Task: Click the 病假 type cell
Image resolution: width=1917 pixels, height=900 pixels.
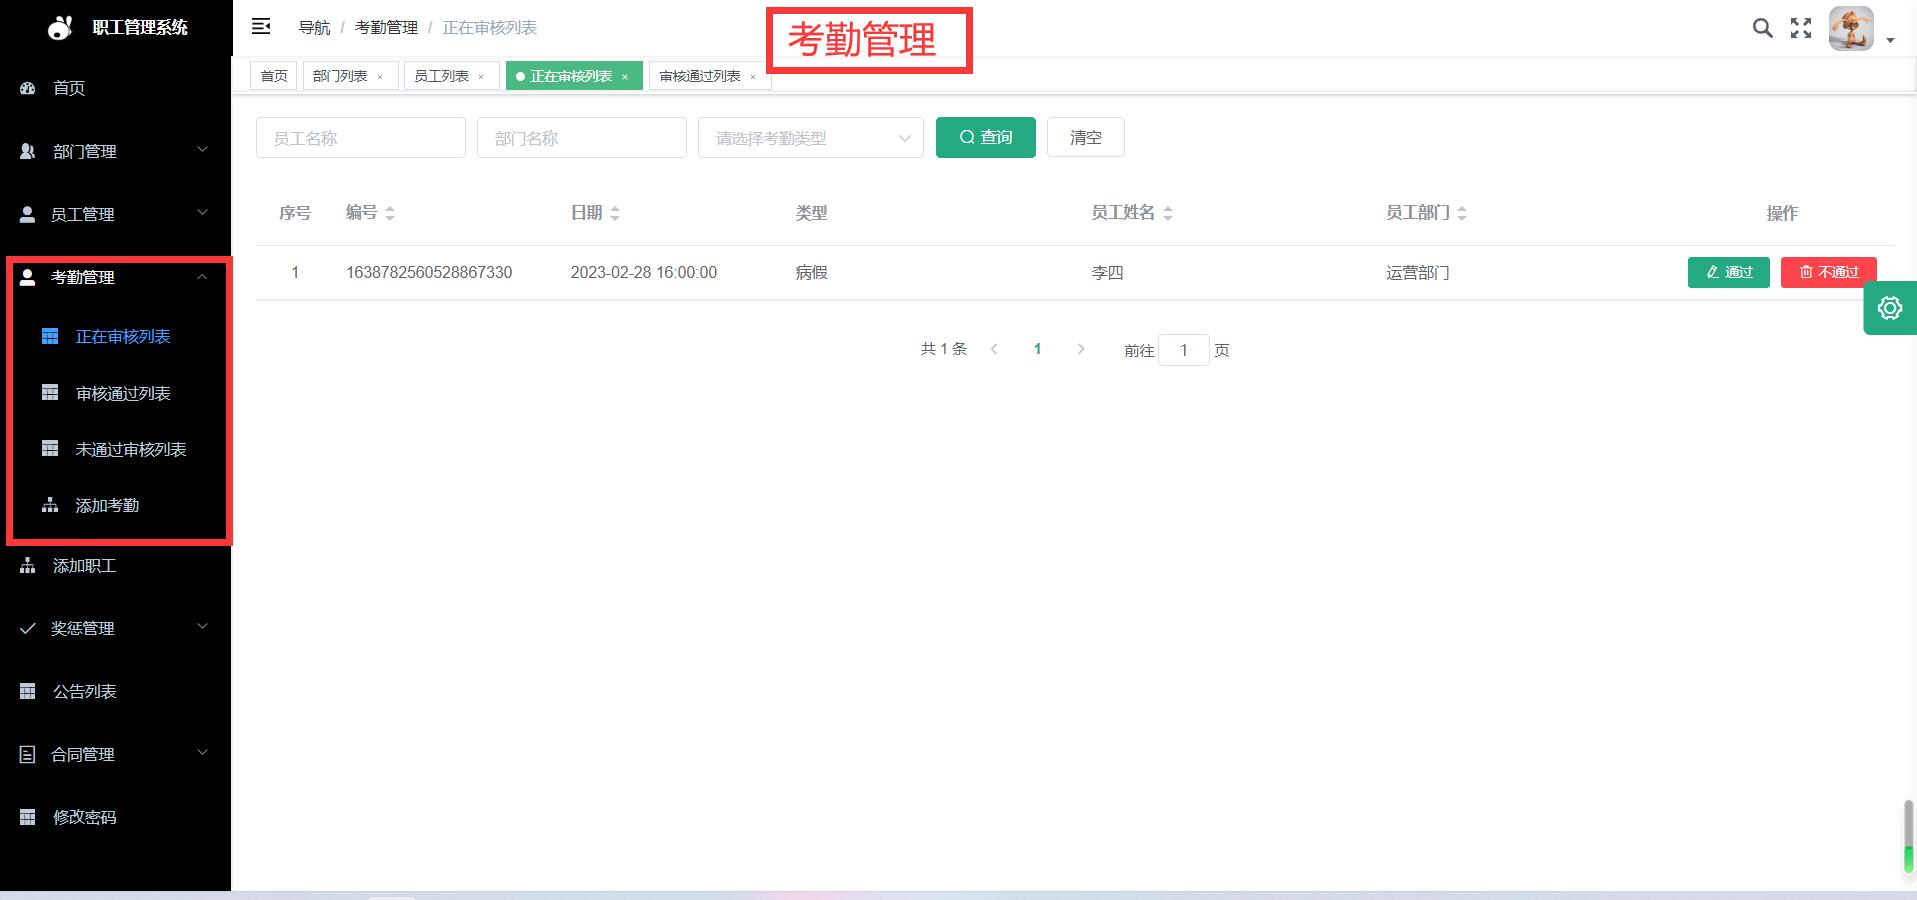Action: click(x=811, y=272)
